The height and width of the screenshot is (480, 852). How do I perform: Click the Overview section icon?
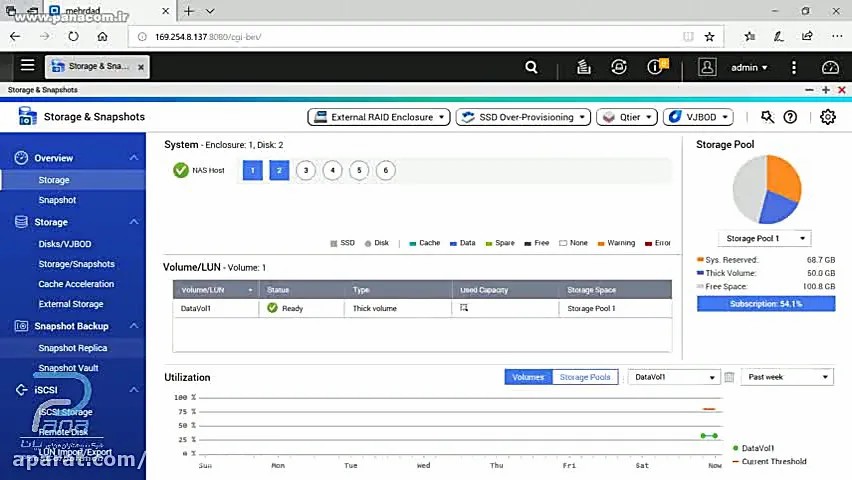pyautogui.click(x=21, y=158)
